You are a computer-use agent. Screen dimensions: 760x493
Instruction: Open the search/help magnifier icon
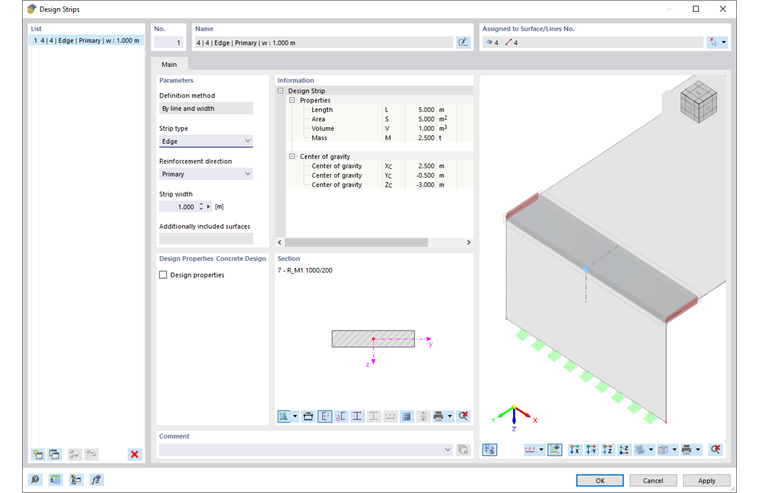click(35, 479)
